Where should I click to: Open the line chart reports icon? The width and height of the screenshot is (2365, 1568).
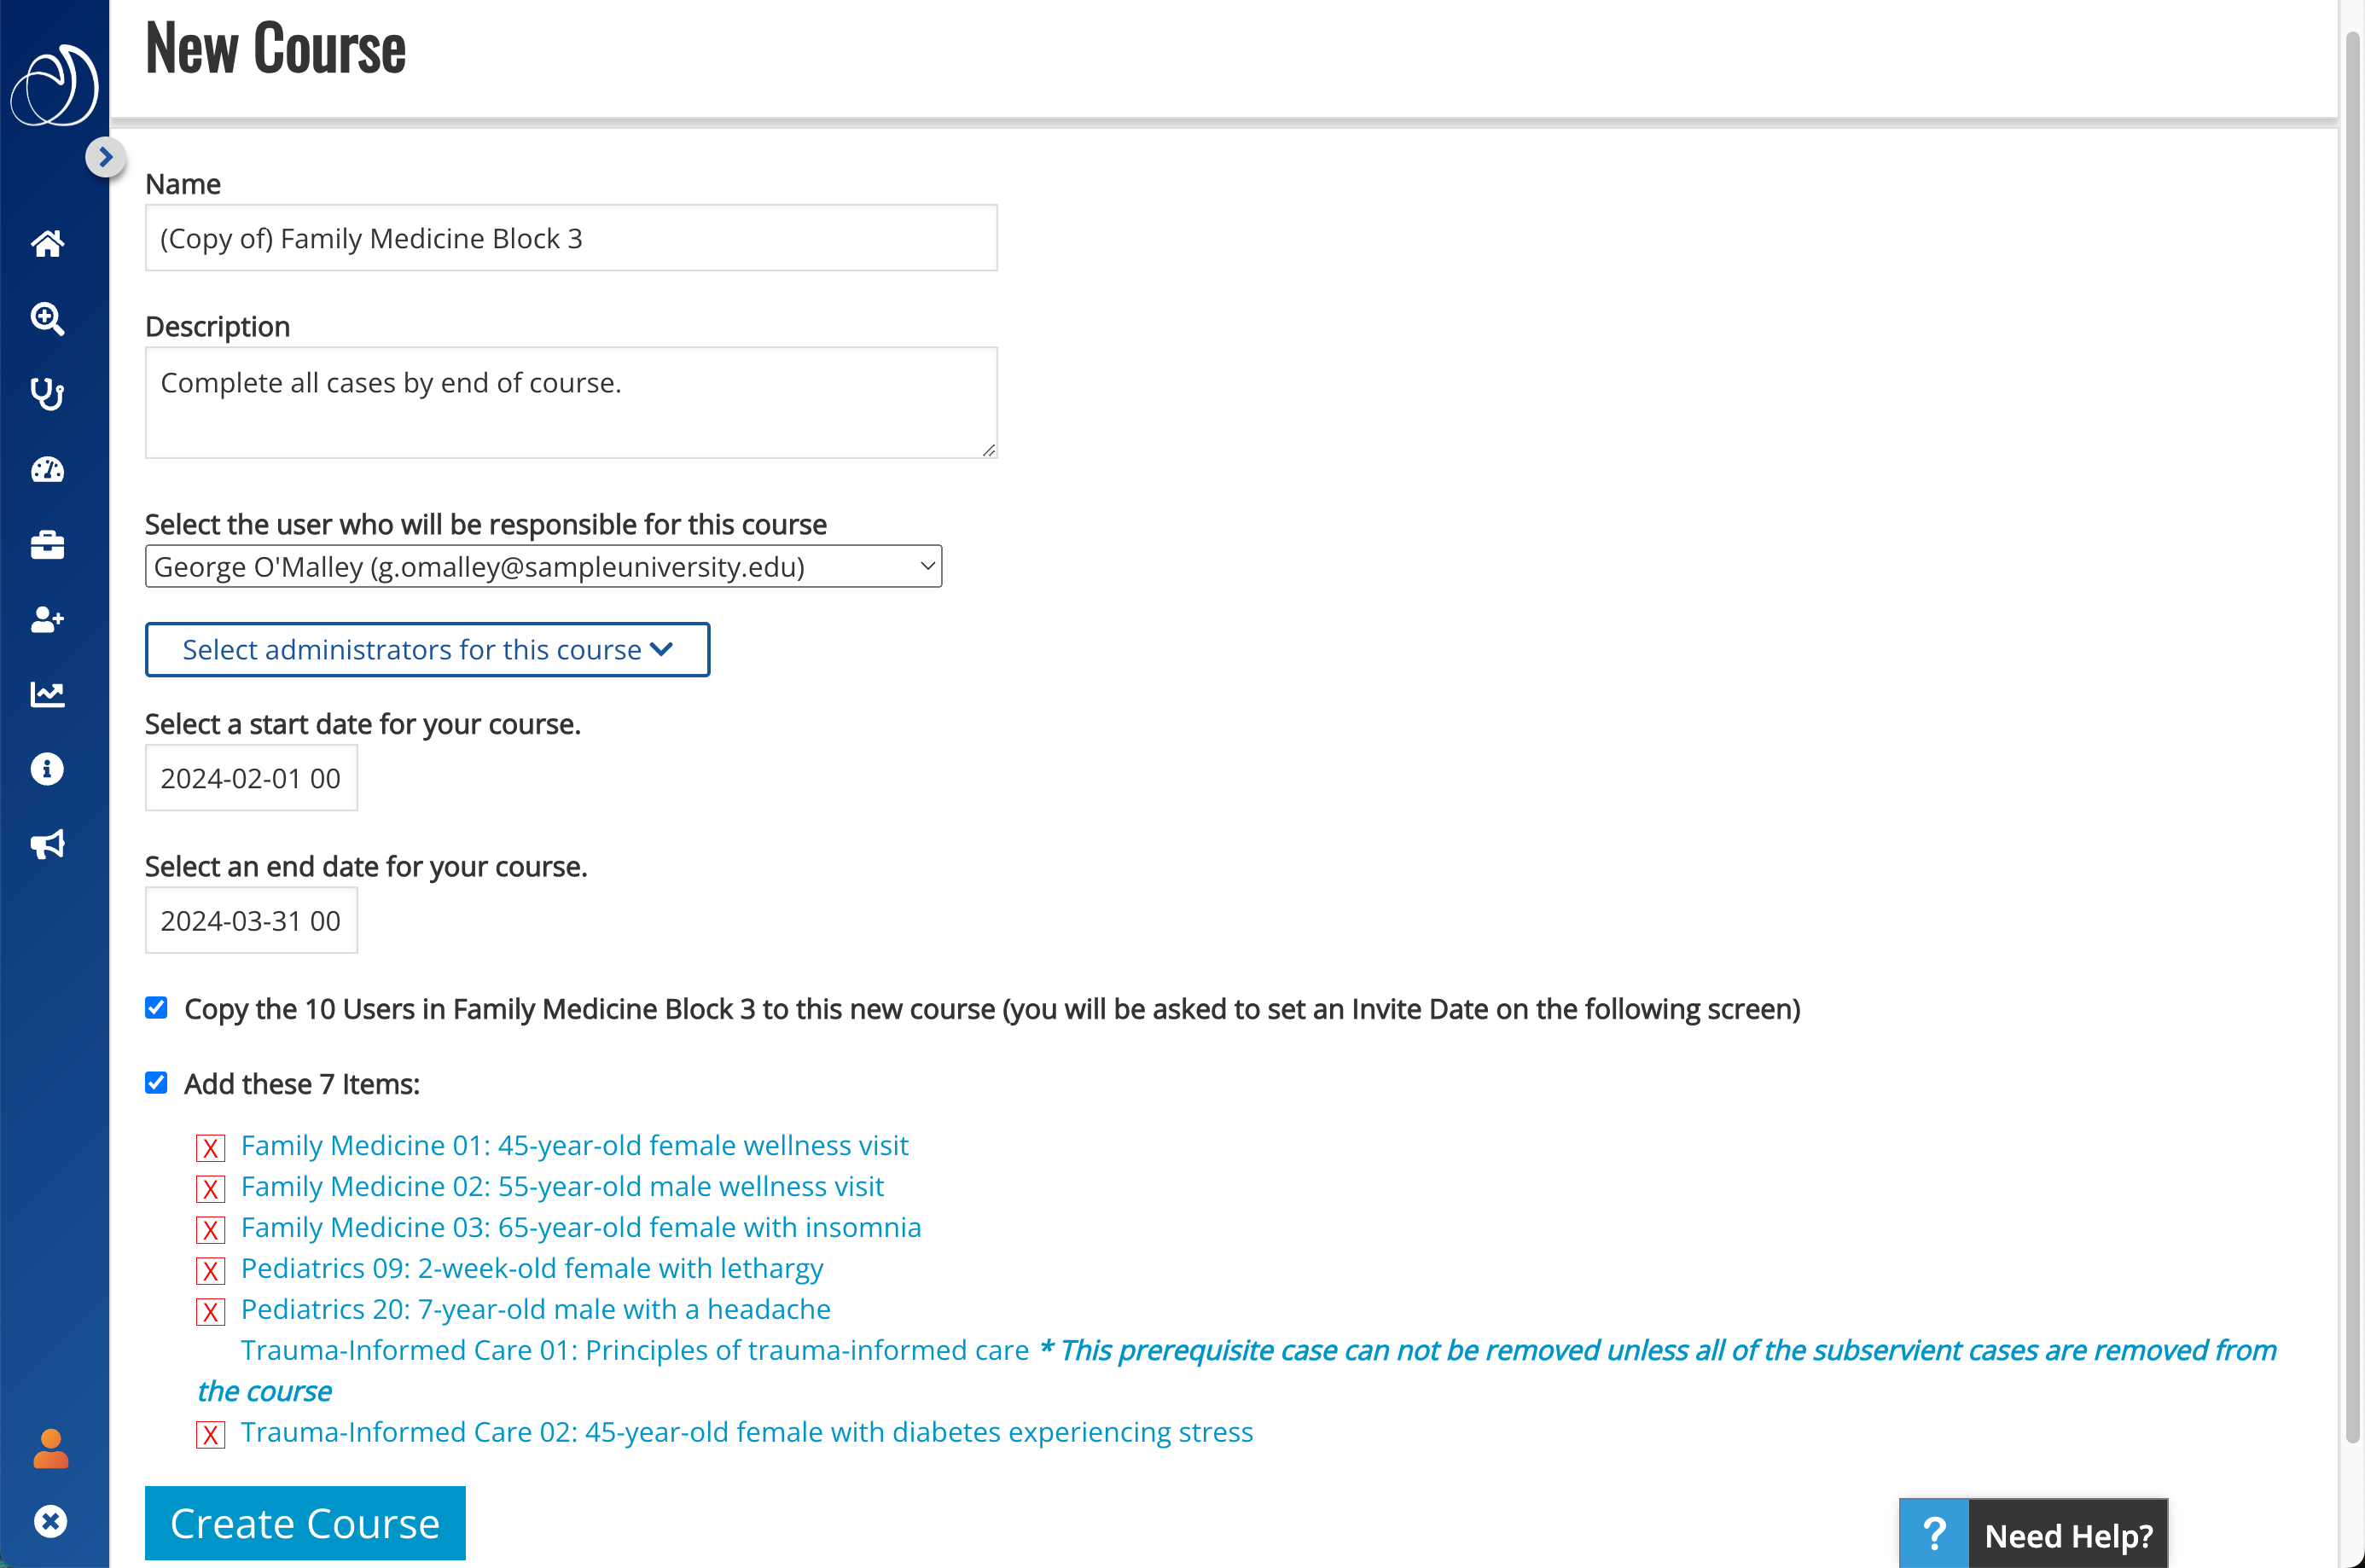tap(47, 694)
